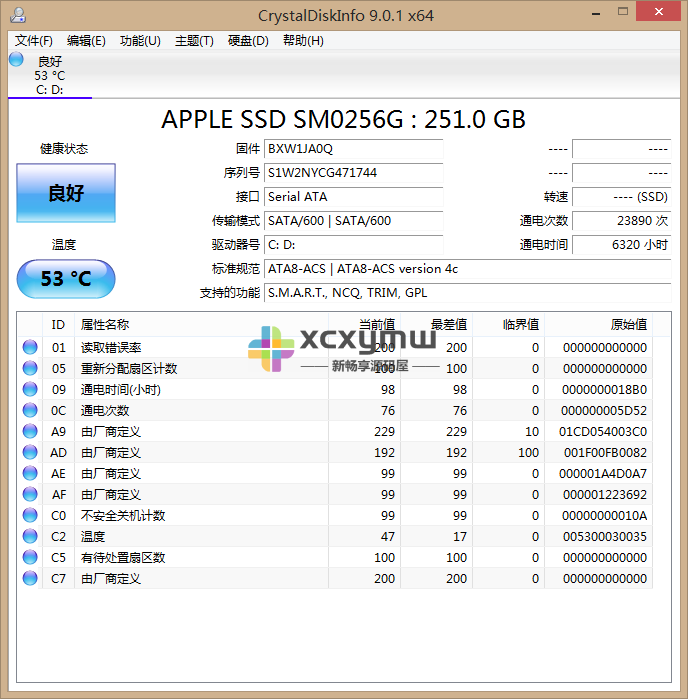Click the power-on hours 6320 小时 field
Viewport: 688px width, 699px height.
pos(622,245)
